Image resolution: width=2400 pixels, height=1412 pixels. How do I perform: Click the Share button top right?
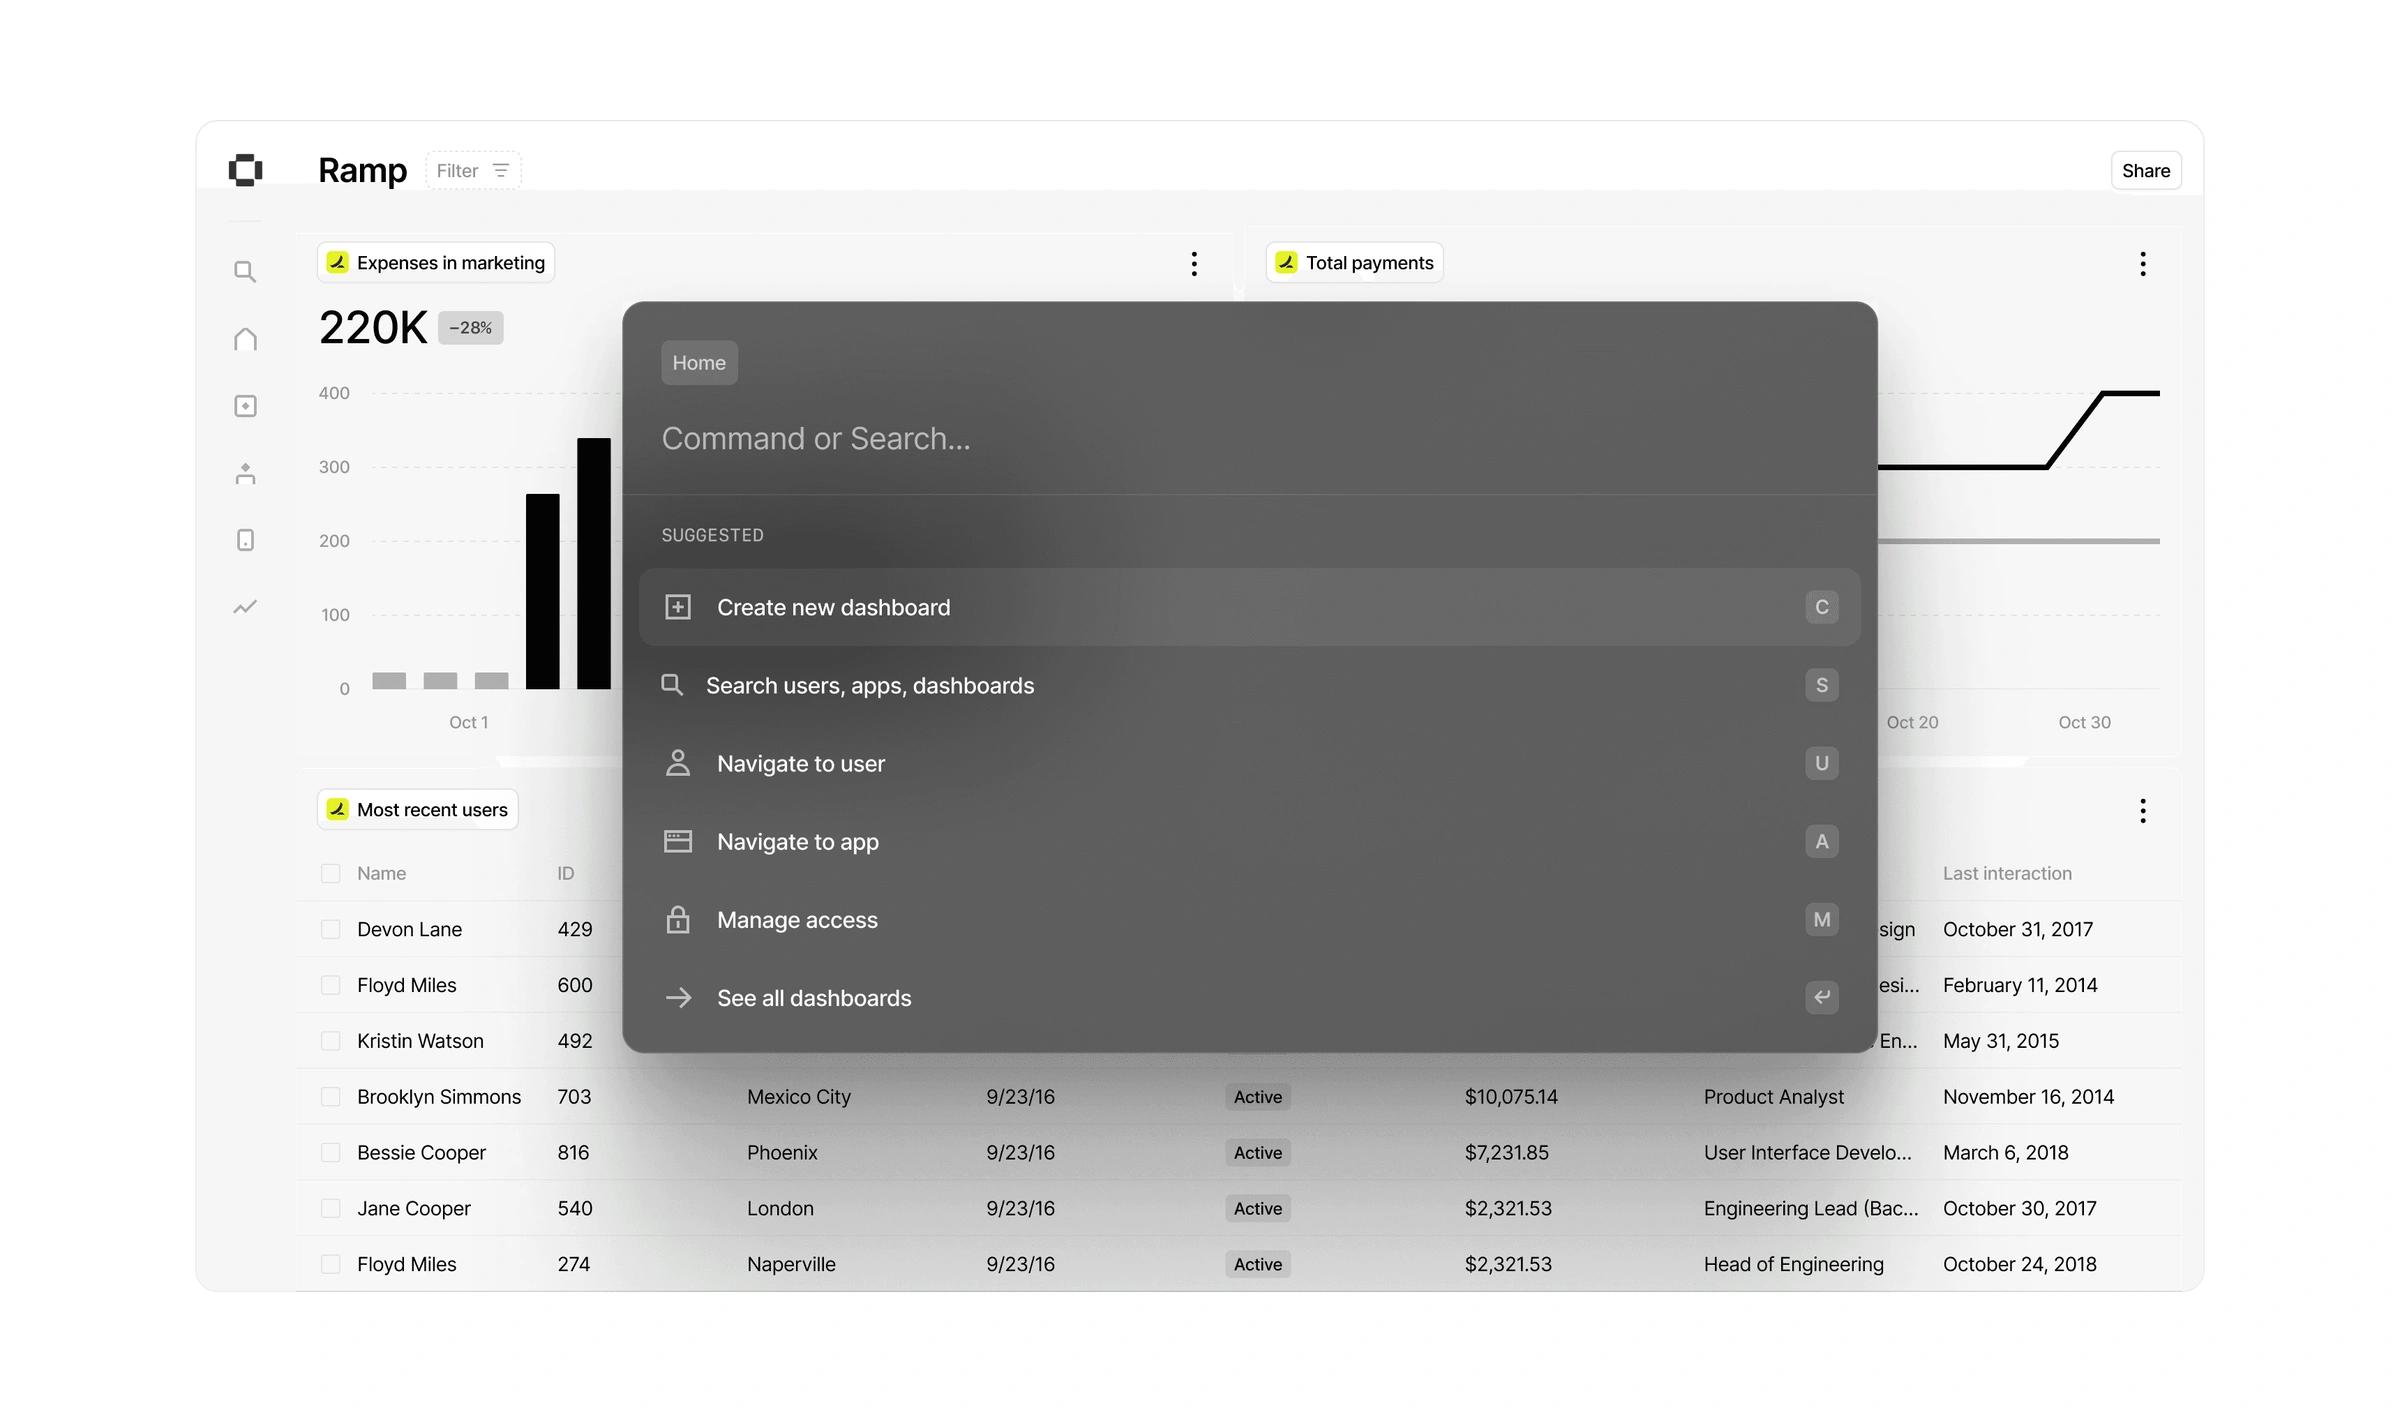(x=2146, y=170)
